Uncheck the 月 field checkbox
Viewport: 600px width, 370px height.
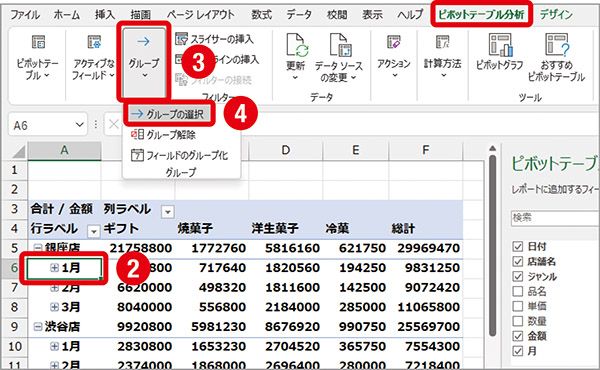pyautogui.click(x=517, y=351)
